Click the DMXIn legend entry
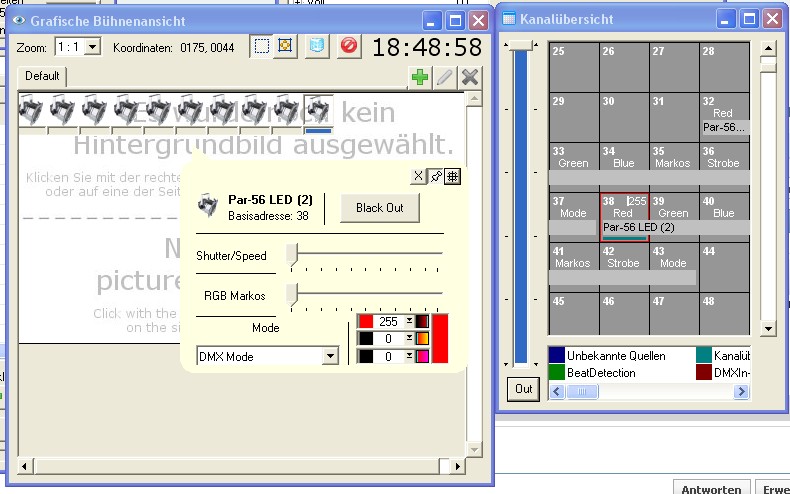Screen dimensions: 790x494 (723, 373)
